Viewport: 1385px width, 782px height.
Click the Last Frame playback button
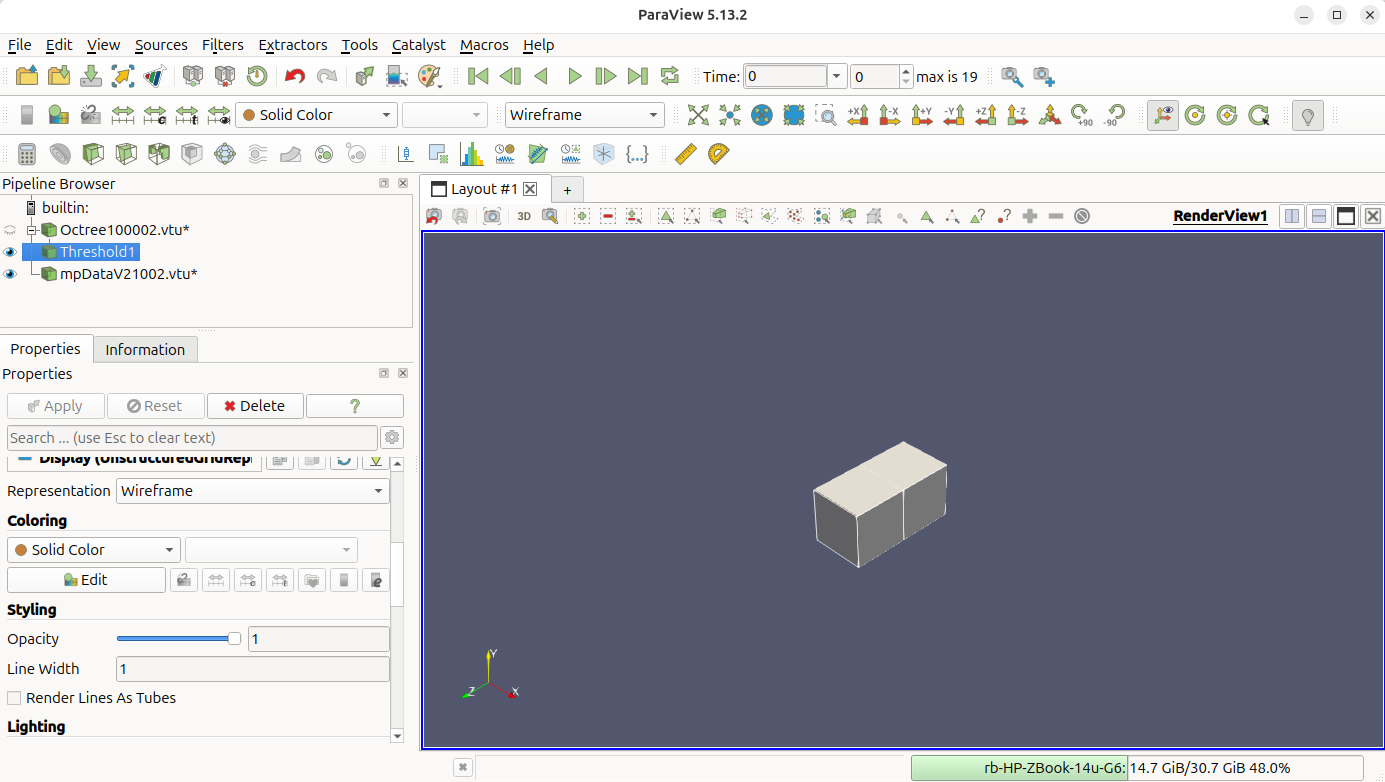[638, 76]
